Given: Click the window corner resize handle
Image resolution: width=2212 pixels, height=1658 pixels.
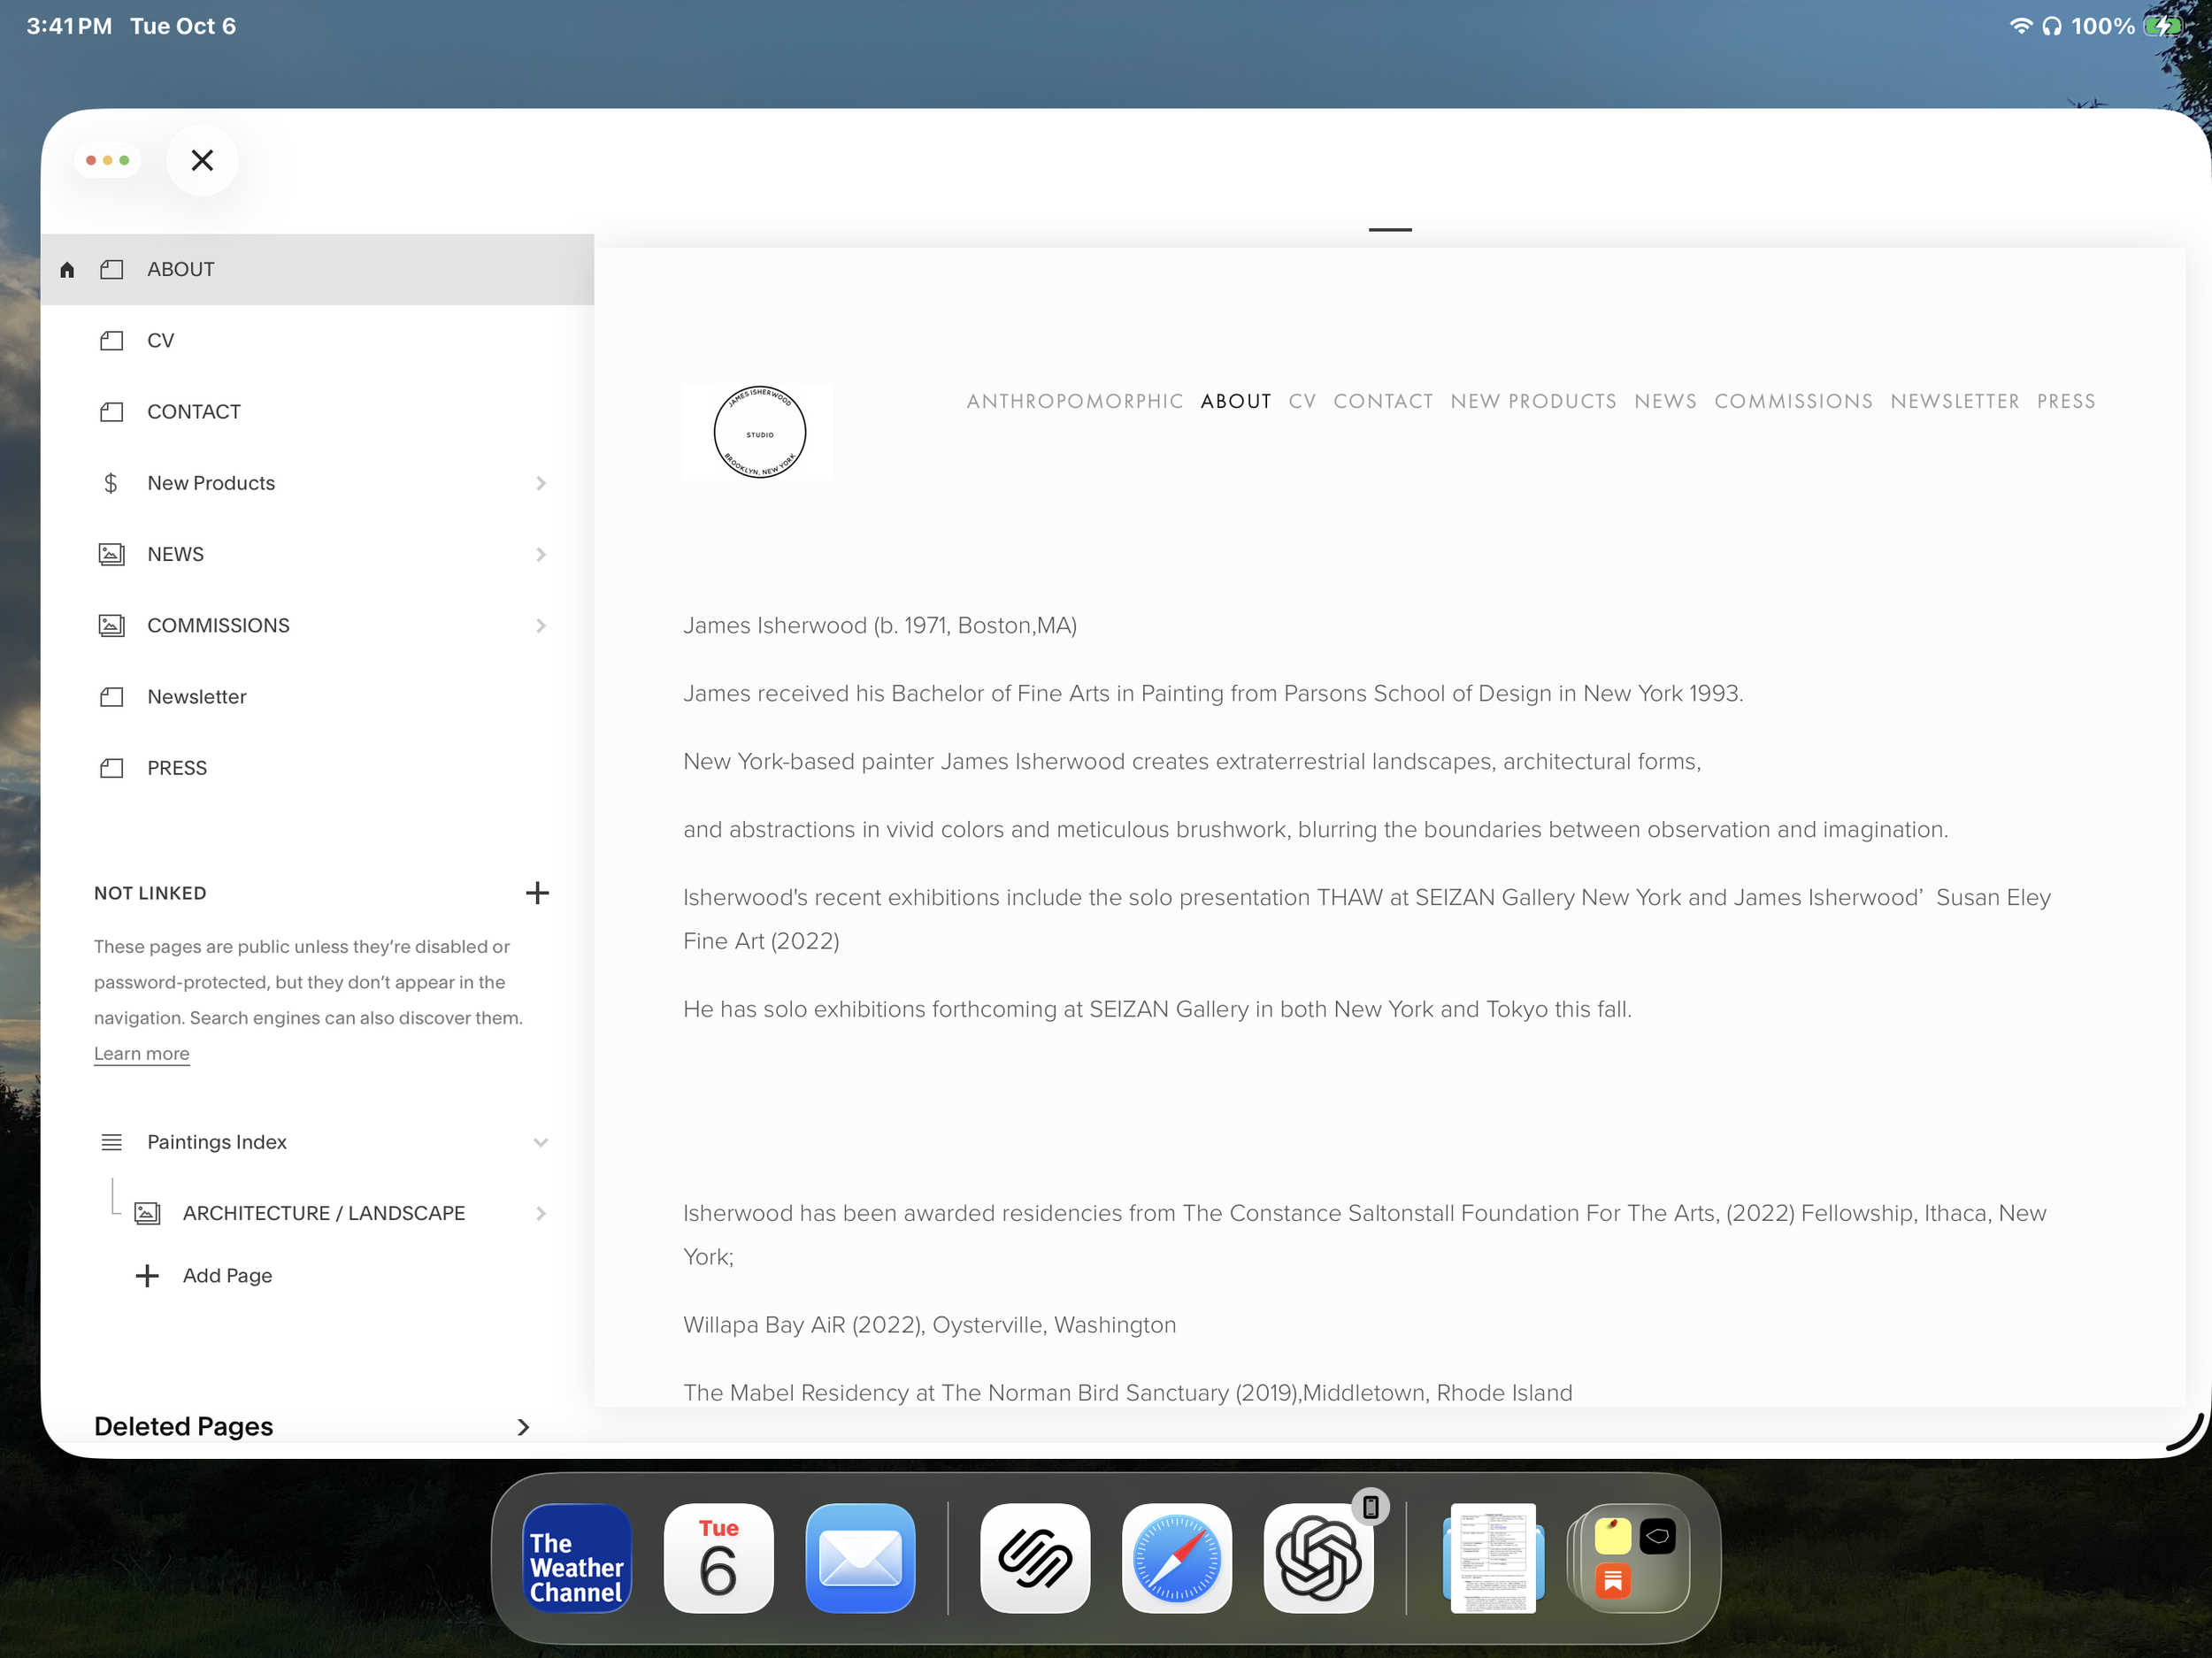Looking at the screenshot, I should tap(2186, 1433).
